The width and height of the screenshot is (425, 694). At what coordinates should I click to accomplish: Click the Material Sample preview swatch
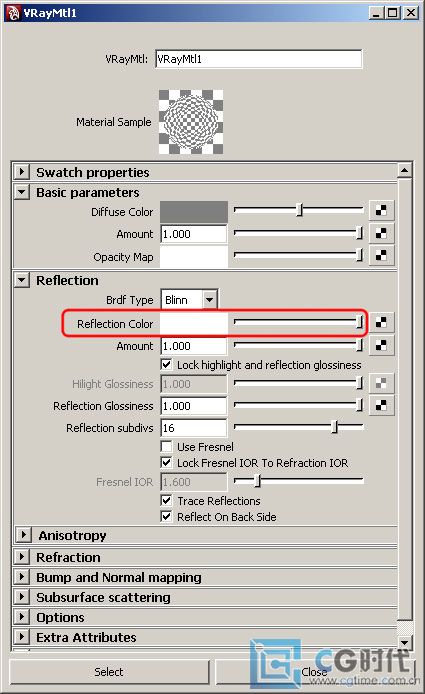(191, 122)
